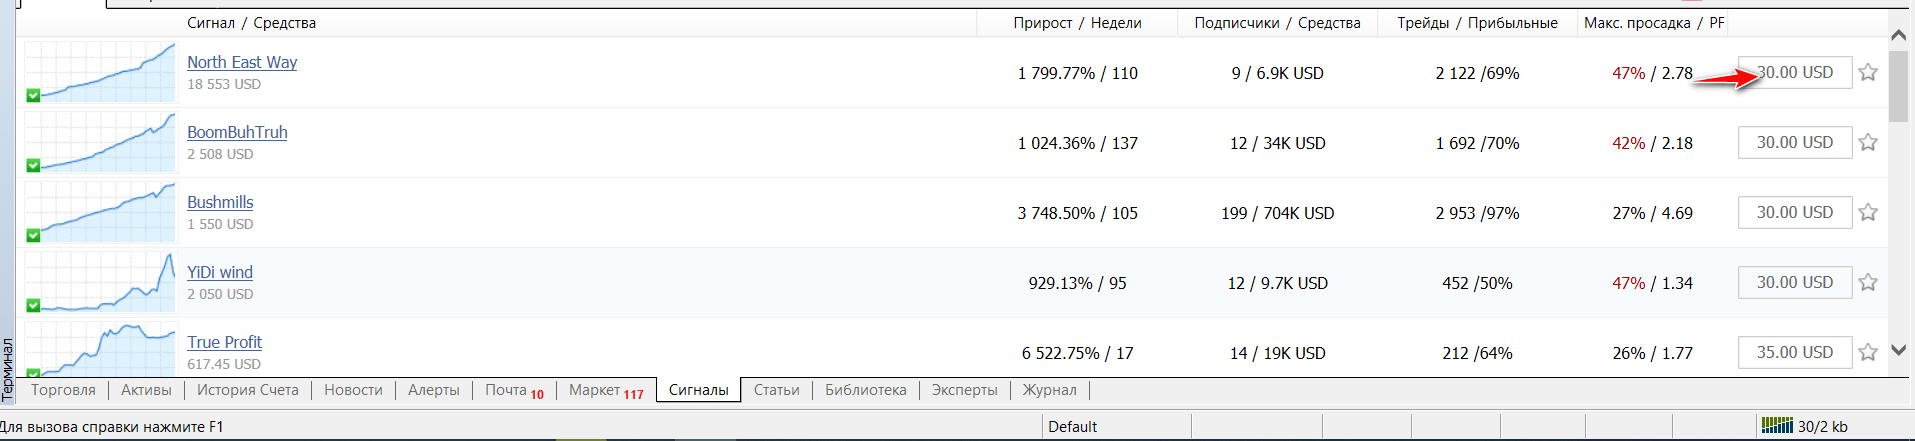Subscribe to North East Way for 30.00 USD
Image resolution: width=1915 pixels, height=441 pixels.
(1795, 72)
